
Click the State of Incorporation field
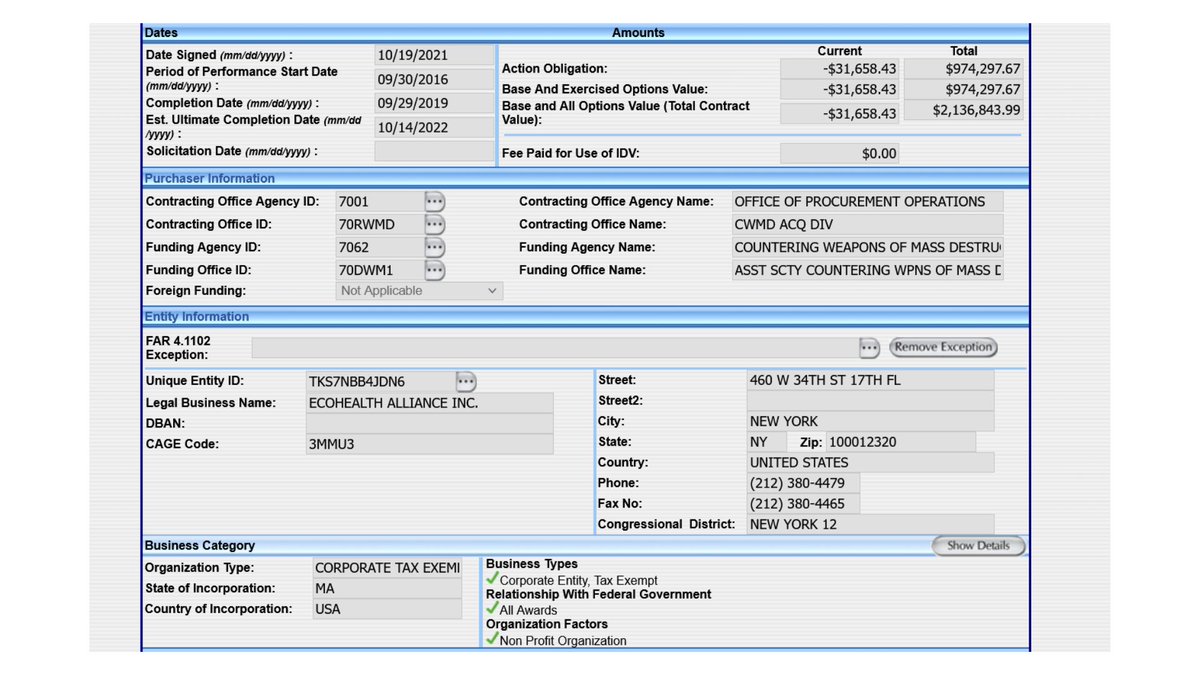(387, 588)
